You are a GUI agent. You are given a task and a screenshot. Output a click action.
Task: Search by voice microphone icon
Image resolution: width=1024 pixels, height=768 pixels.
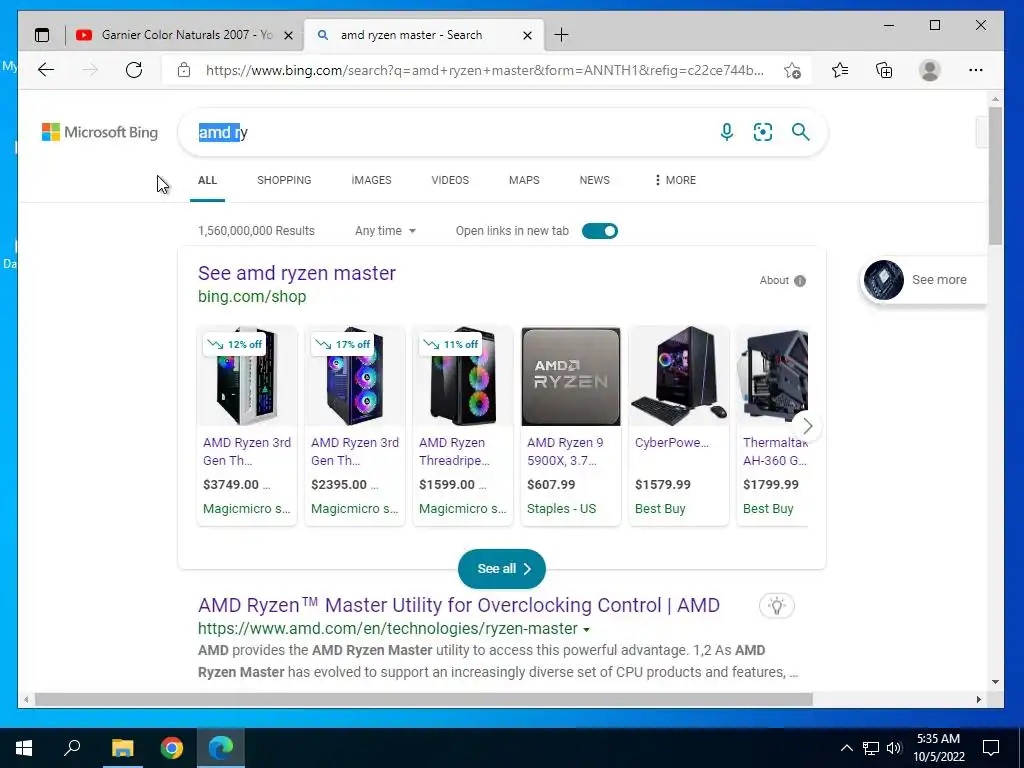(x=727, y=132)
